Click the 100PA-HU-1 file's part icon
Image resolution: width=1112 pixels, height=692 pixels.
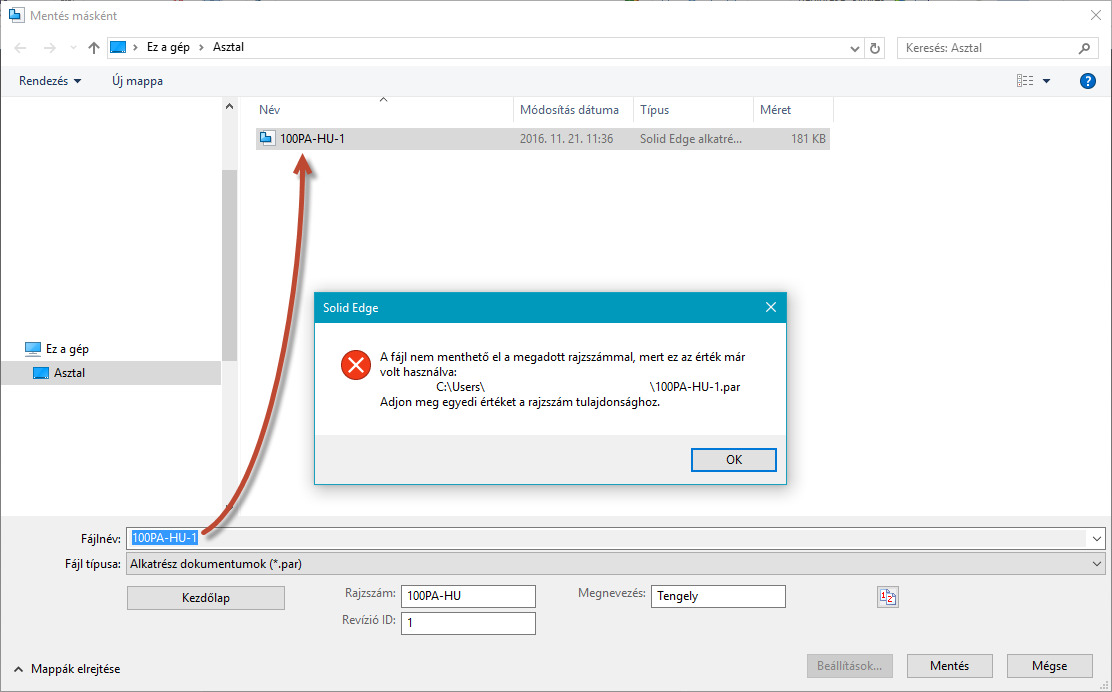(x=267, y=138)
